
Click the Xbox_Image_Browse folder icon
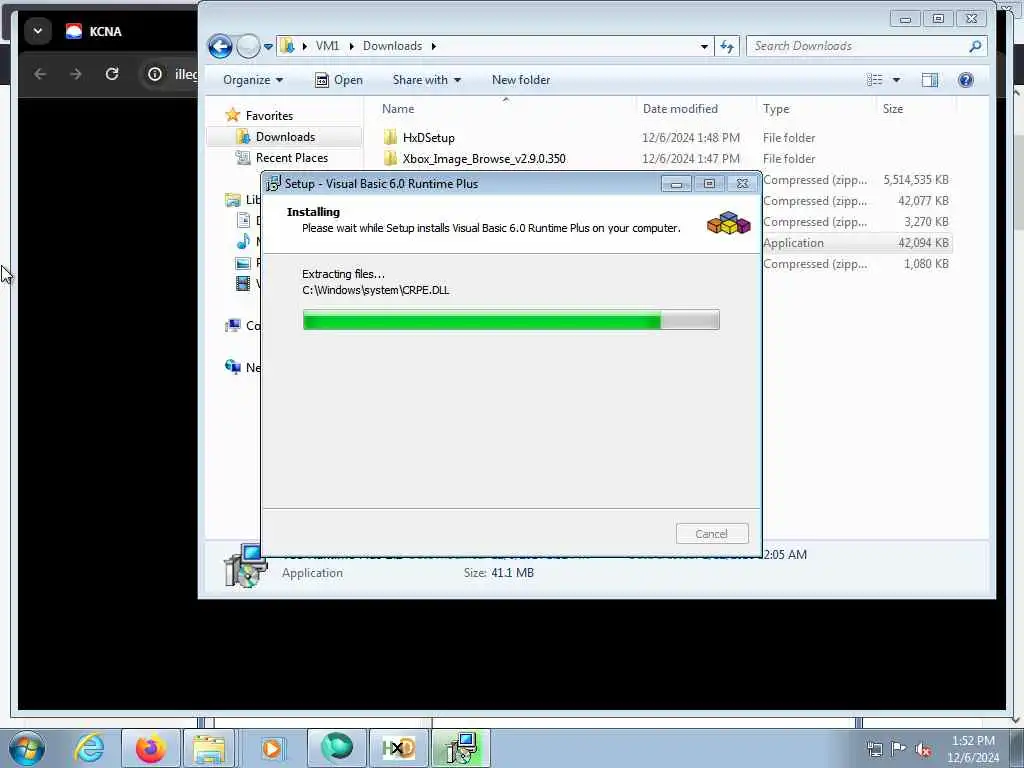[391, 158]
